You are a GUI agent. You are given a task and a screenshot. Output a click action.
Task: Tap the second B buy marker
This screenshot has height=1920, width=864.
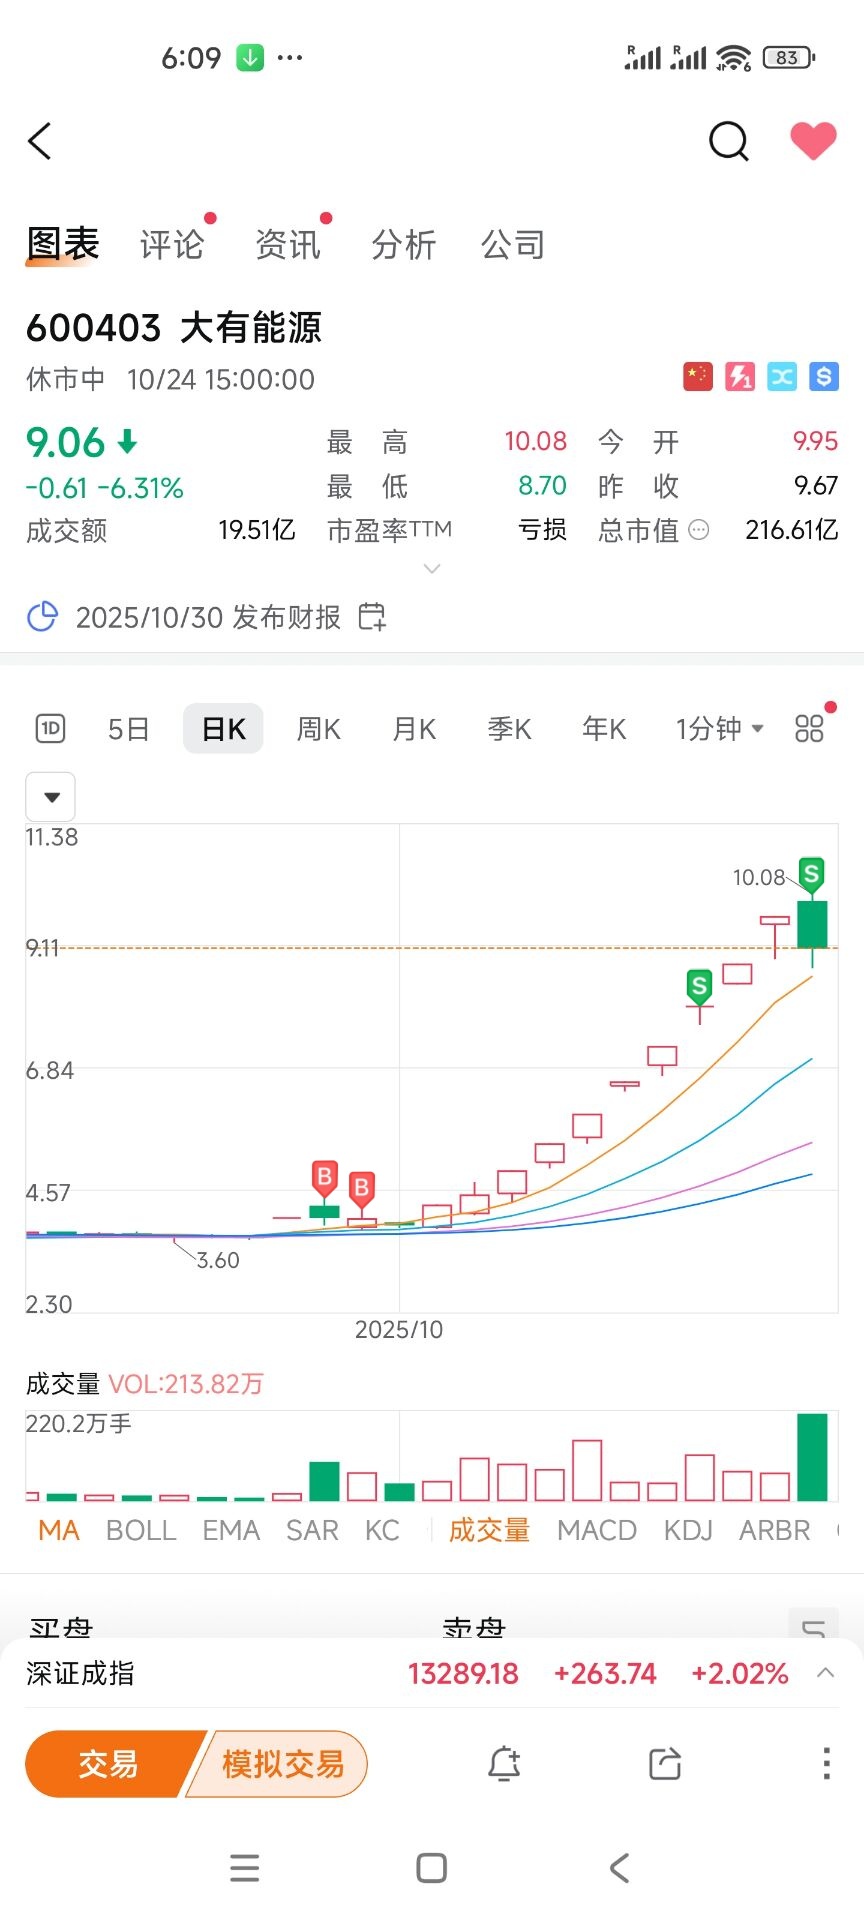pos(361,1189)
